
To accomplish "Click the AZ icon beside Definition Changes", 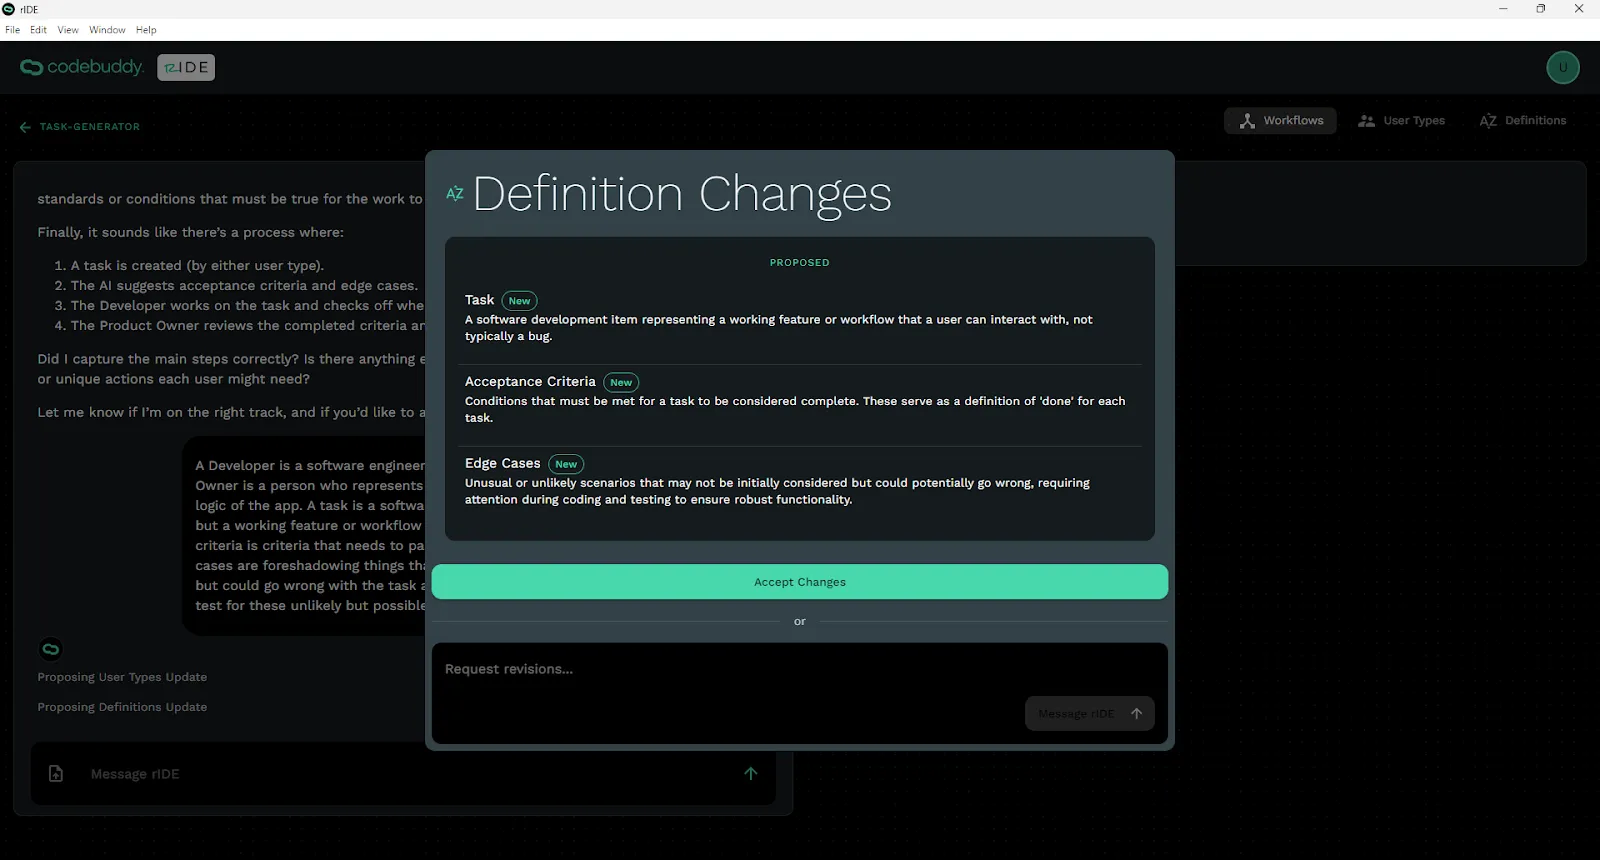I will click(455, 194).
